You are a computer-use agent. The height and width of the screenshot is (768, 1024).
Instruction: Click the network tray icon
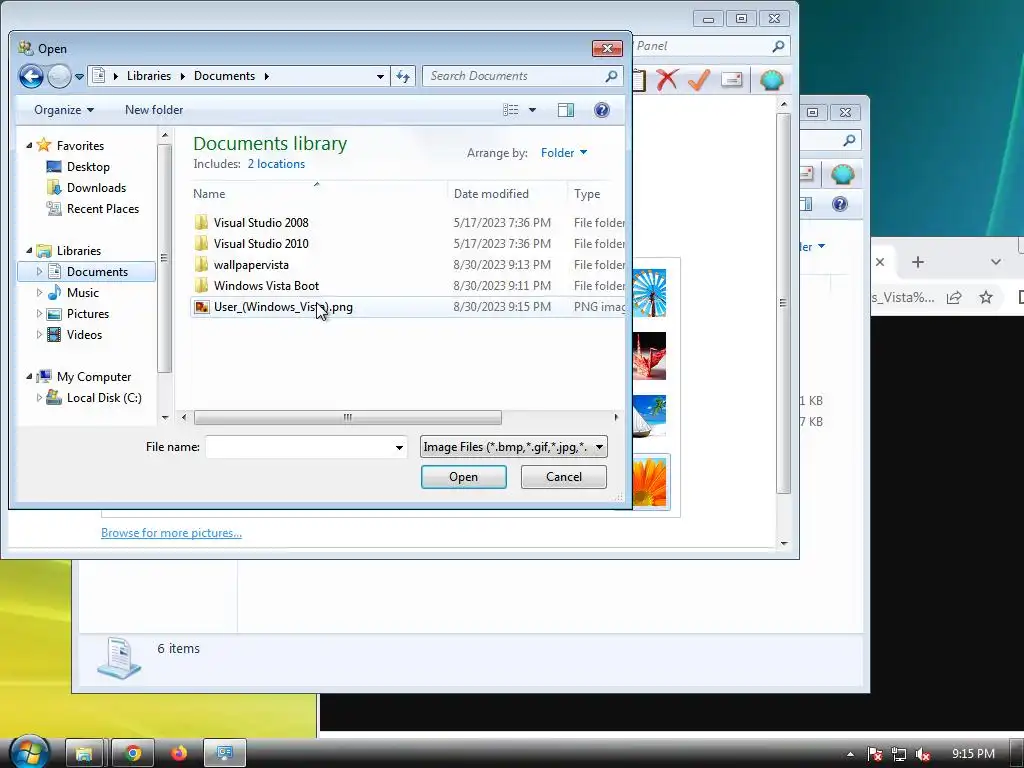tap(899, 754)
